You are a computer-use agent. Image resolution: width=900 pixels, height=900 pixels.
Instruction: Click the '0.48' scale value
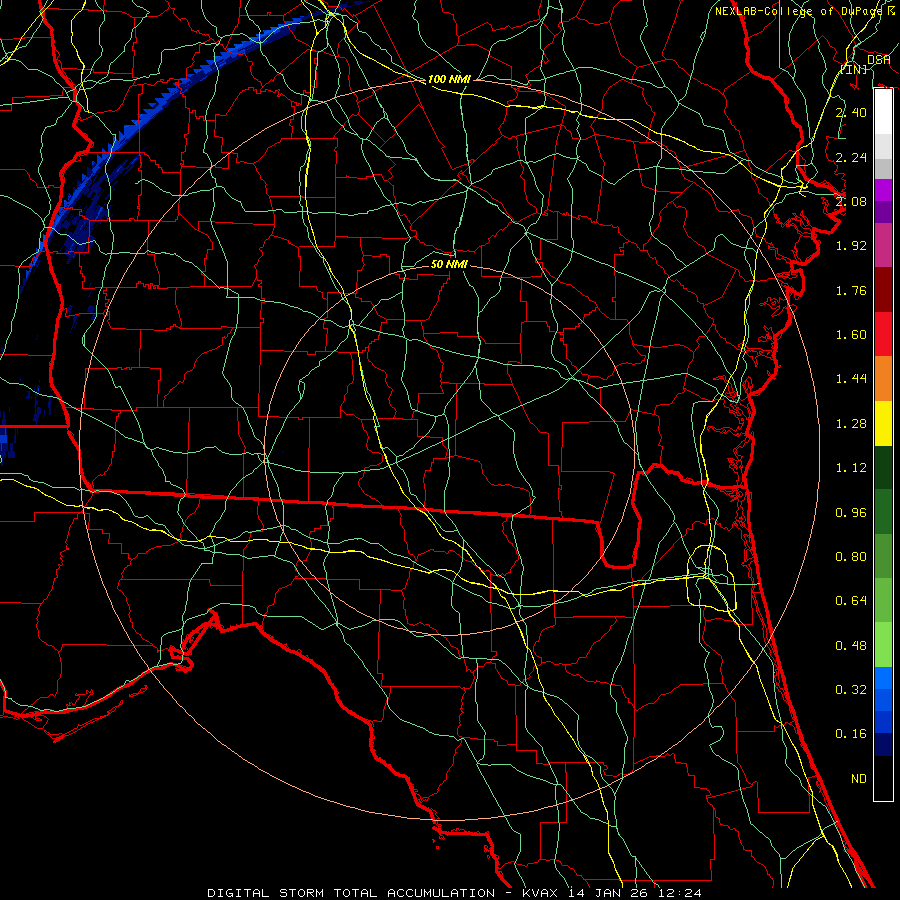click(x=851, y=646)
